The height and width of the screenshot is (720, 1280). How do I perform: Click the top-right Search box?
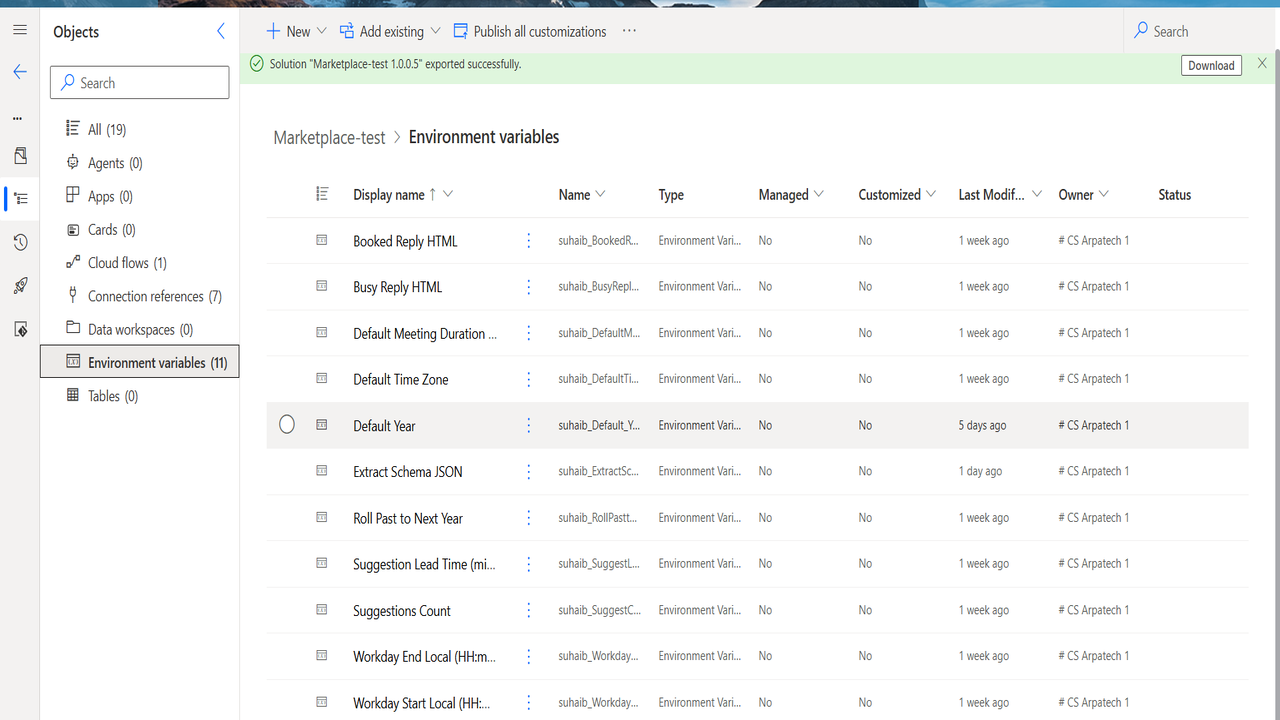(1201, 31)
